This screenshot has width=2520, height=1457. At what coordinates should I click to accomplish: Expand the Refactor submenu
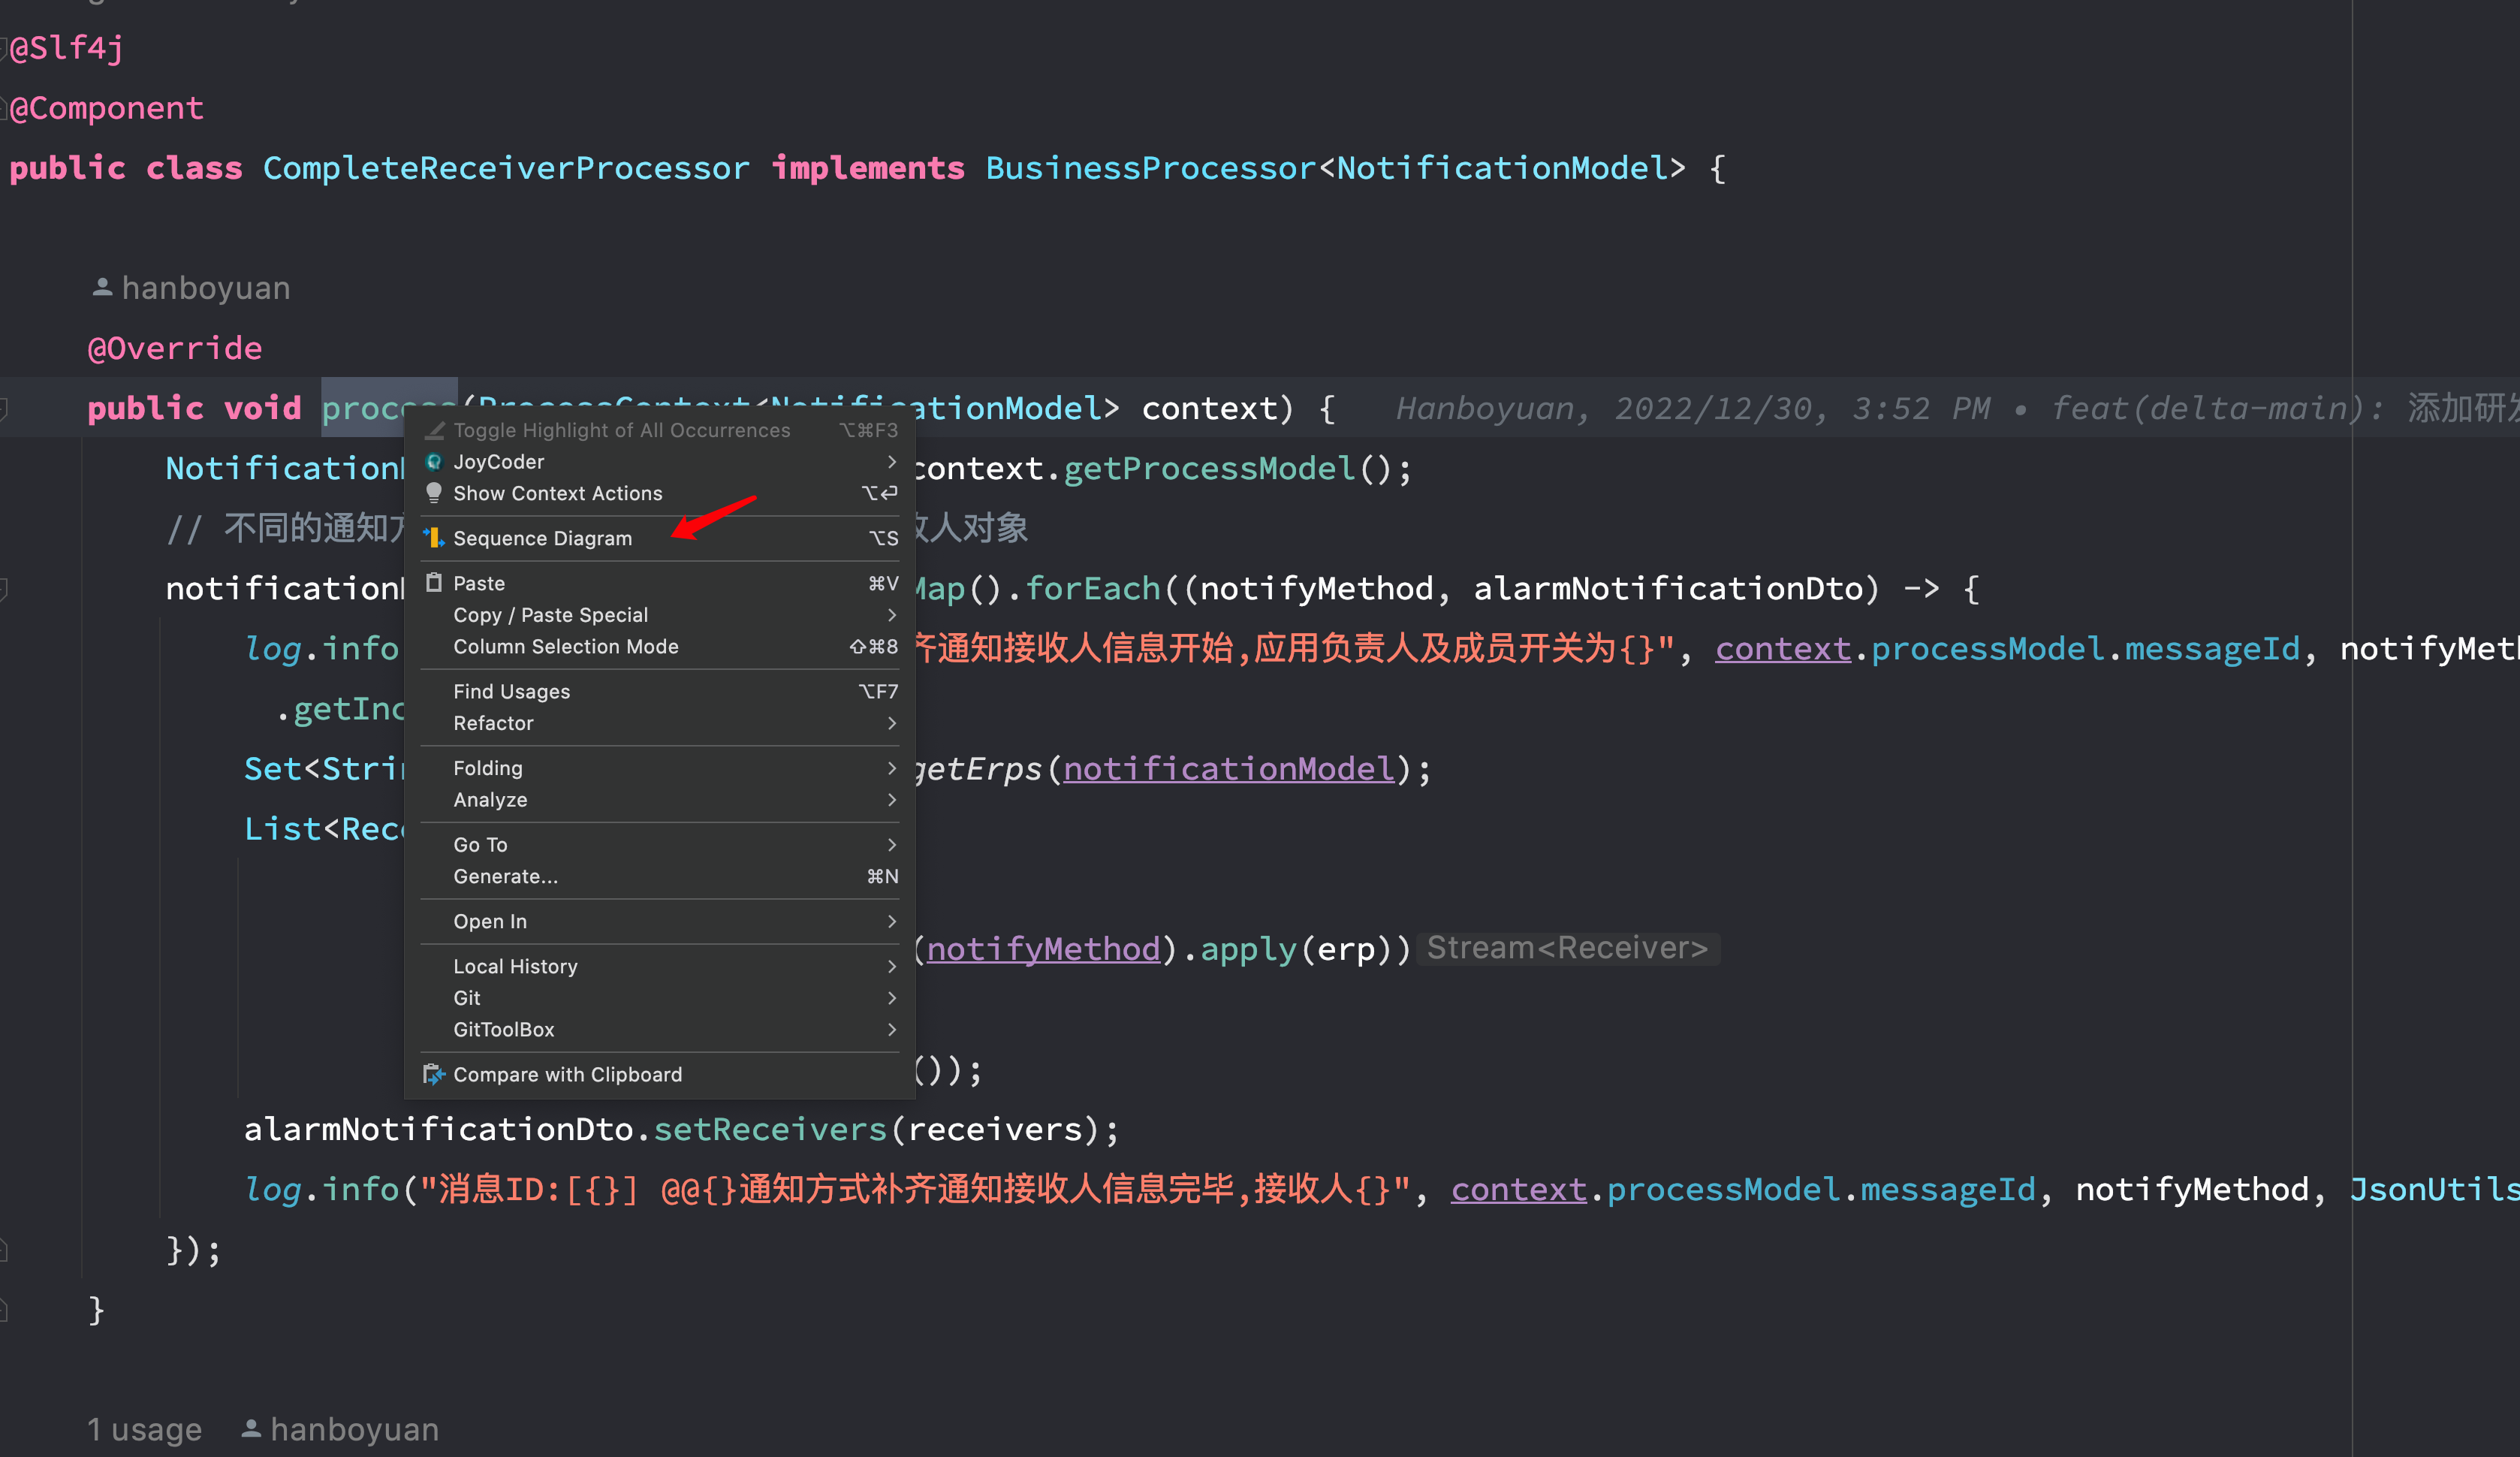[891, 723]
